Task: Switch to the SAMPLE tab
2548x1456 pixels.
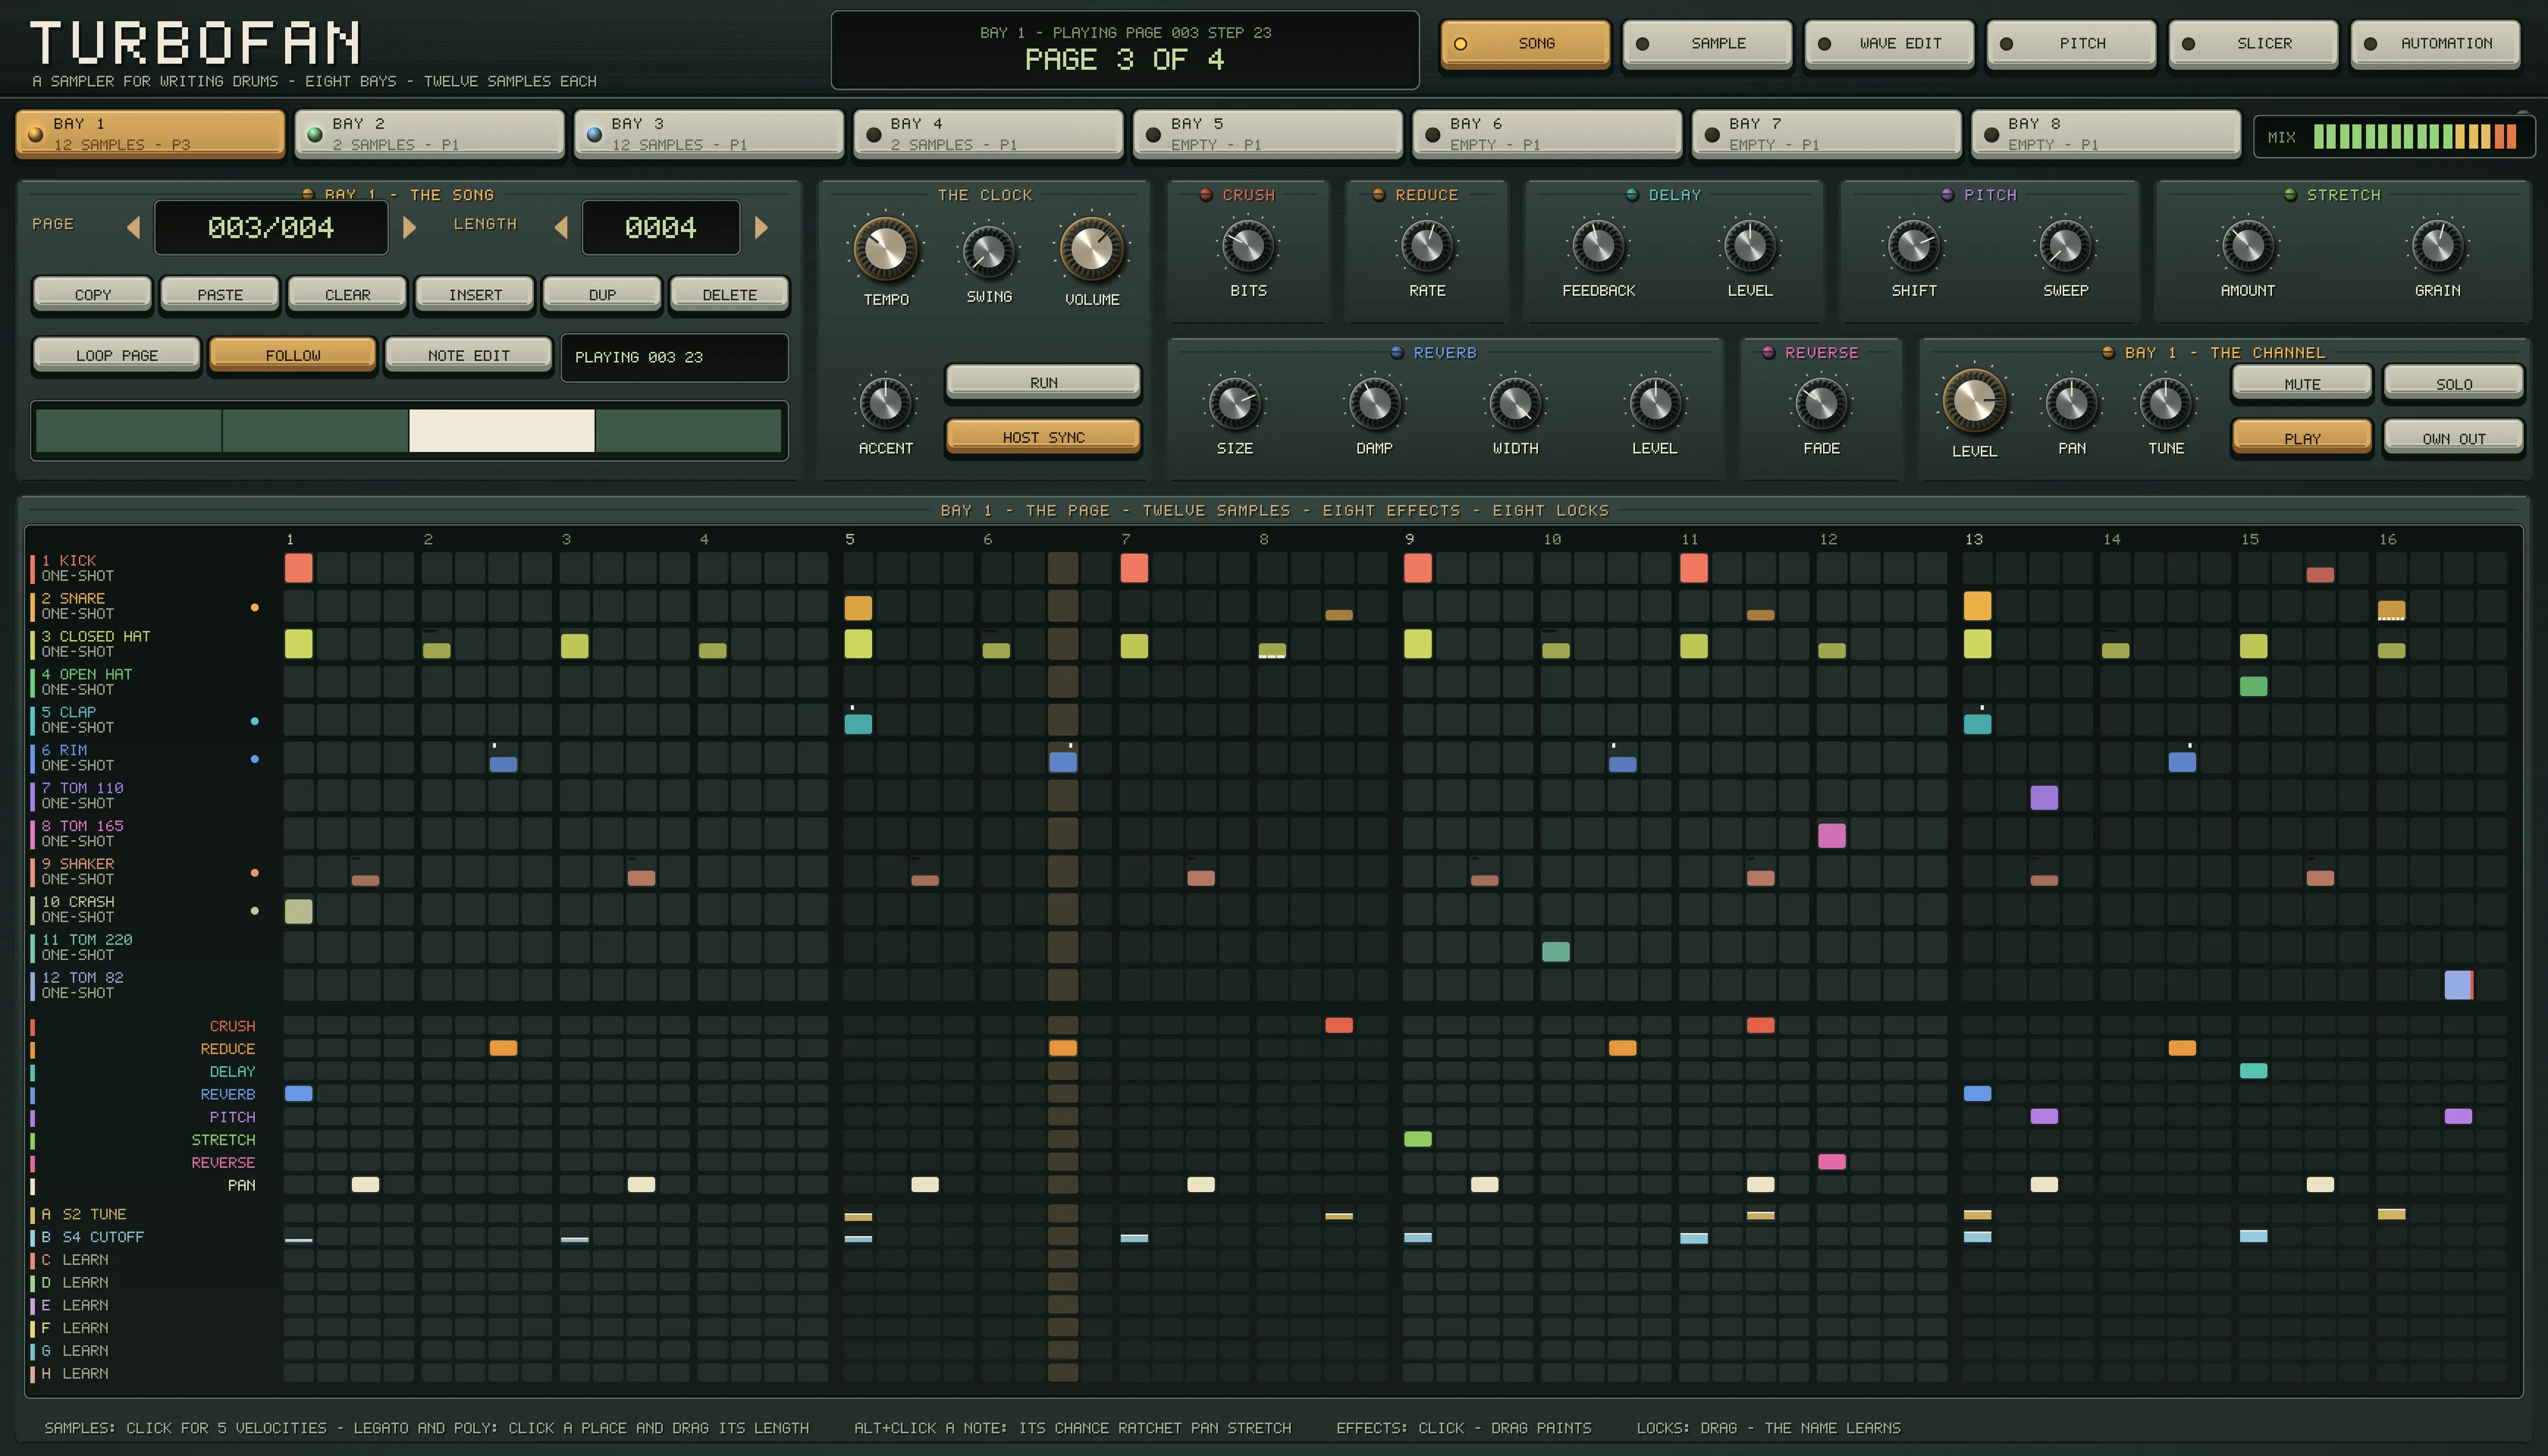Action: [1707, 44]
